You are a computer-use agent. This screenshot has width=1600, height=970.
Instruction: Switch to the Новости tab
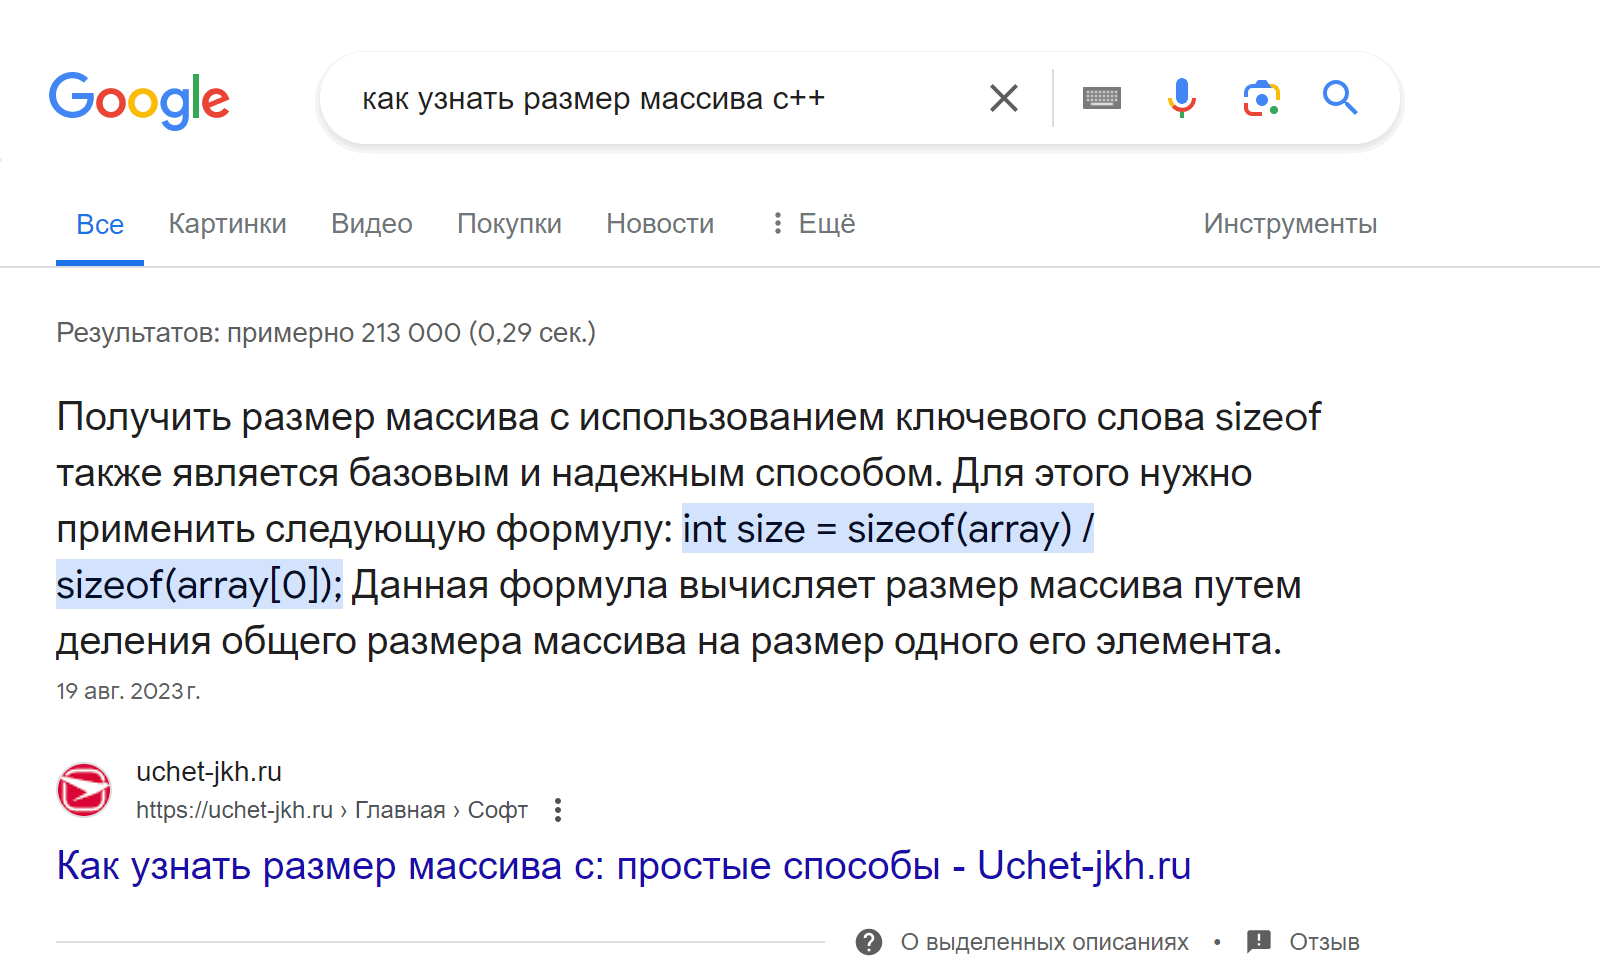point(659,223)
